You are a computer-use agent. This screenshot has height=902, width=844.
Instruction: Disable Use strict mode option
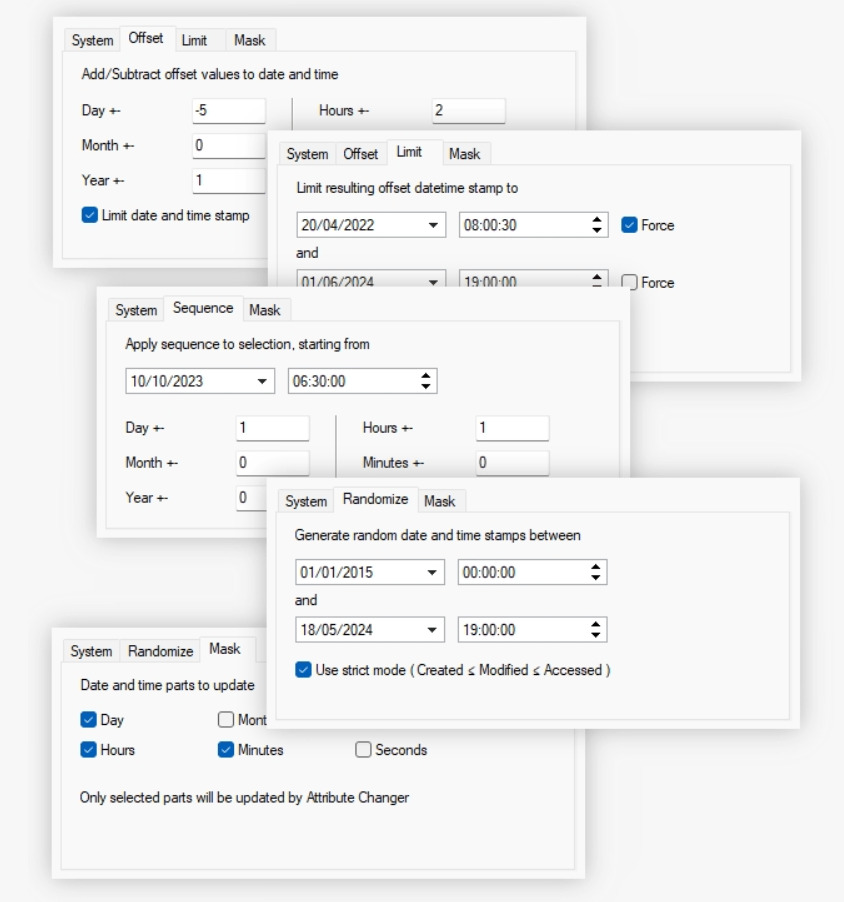click(x=304, y=670)
